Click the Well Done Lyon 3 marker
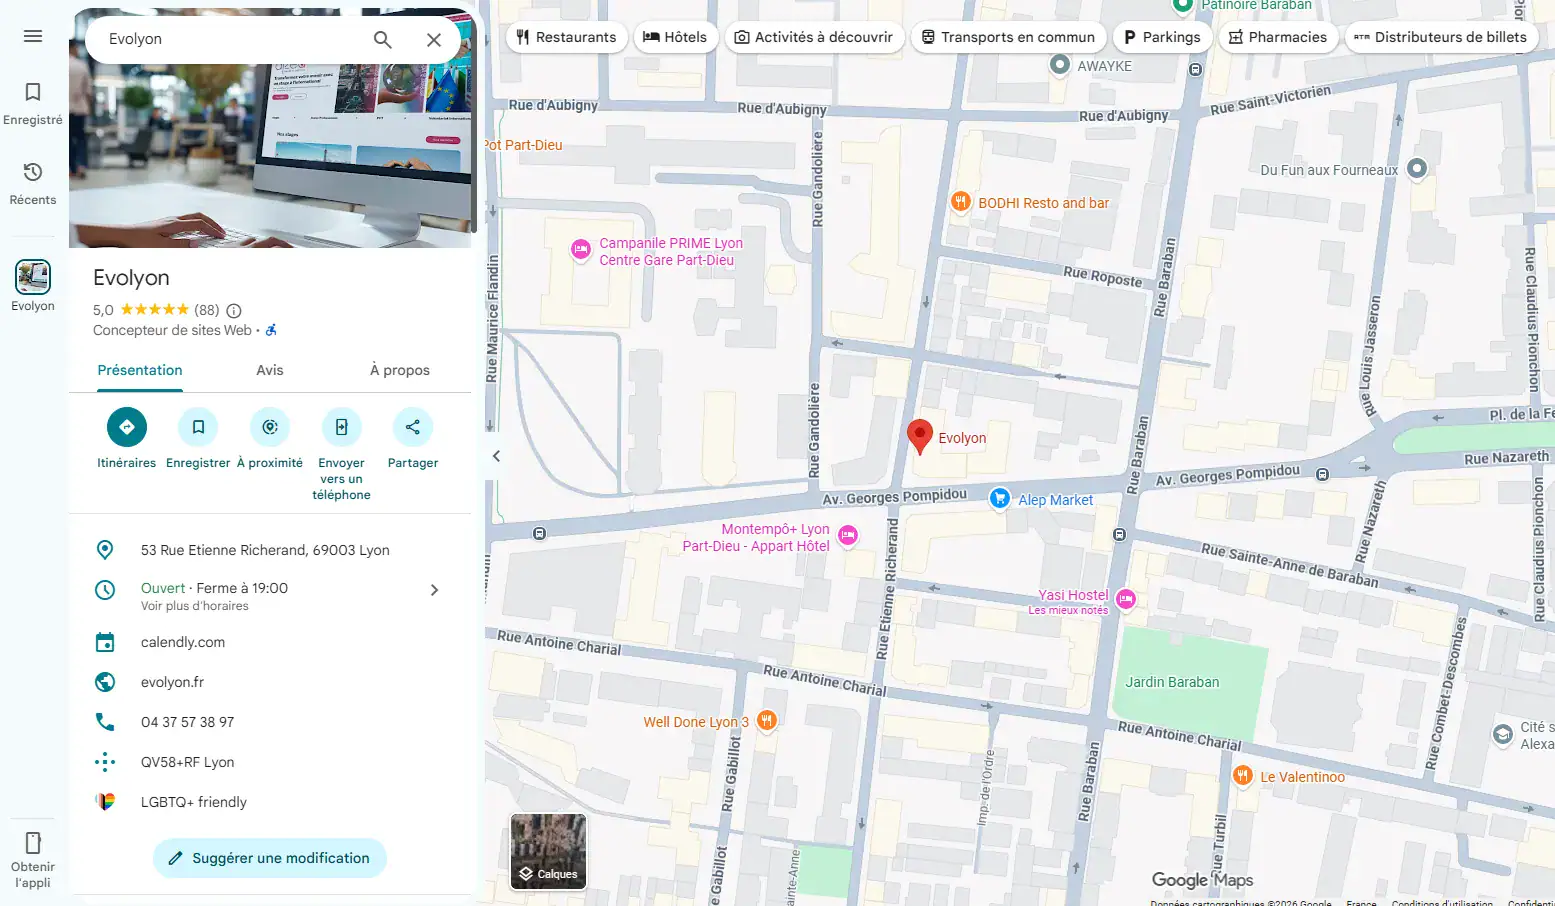This screenshot has height=906, width=1555. point(767,720)
